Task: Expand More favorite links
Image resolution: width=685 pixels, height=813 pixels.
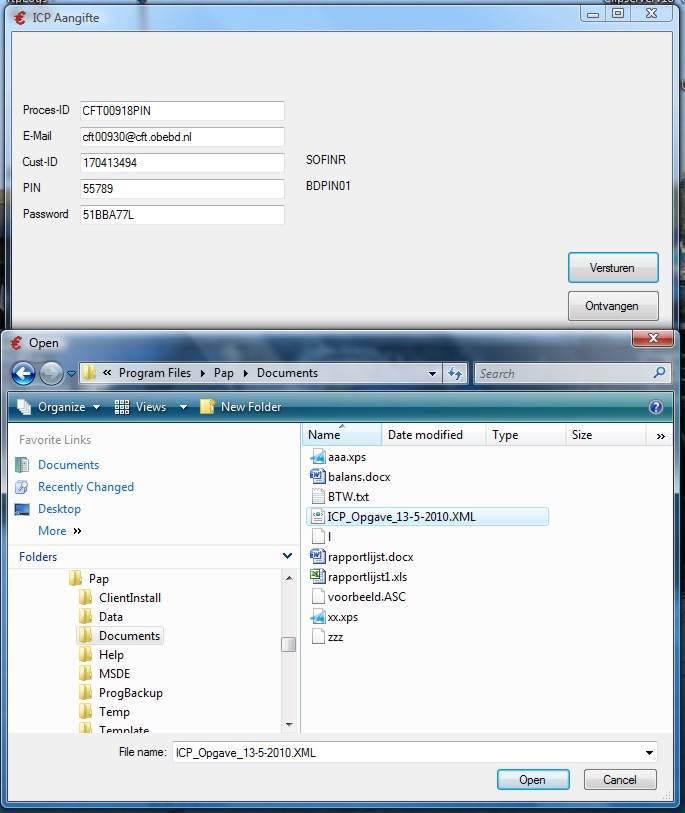Action: (59, 531)
